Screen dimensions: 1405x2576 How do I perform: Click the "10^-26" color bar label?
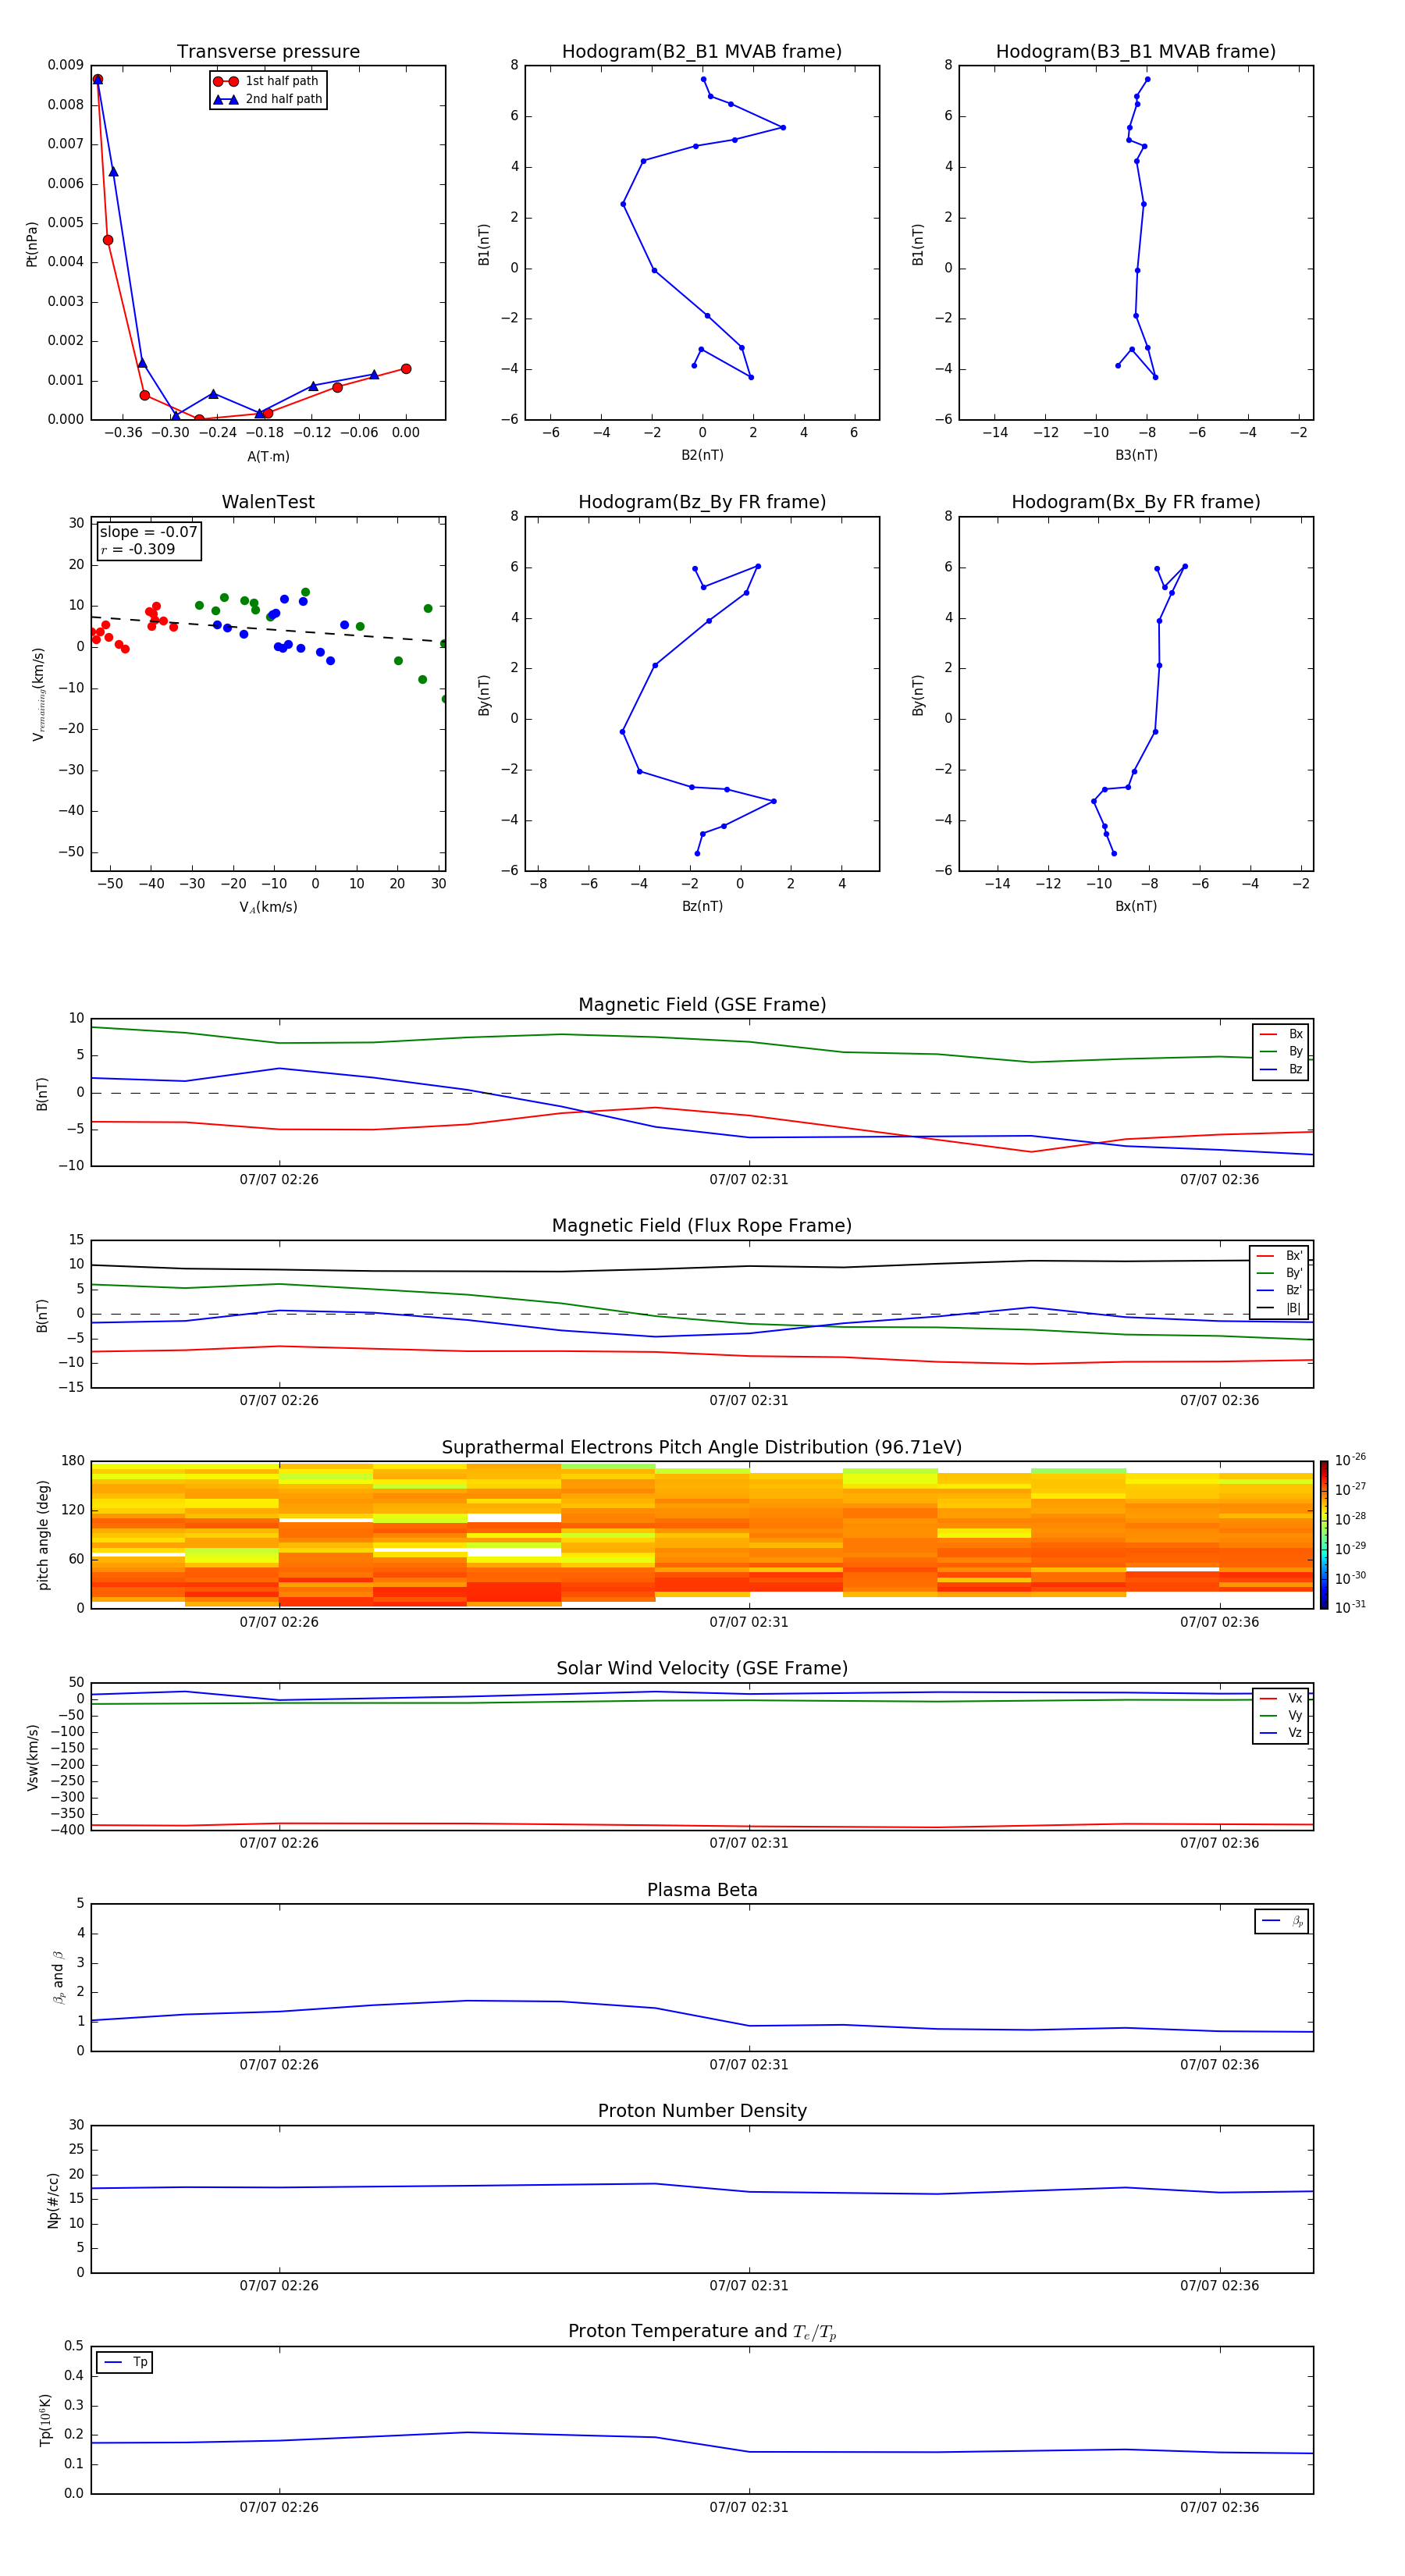[1350, 1460]
